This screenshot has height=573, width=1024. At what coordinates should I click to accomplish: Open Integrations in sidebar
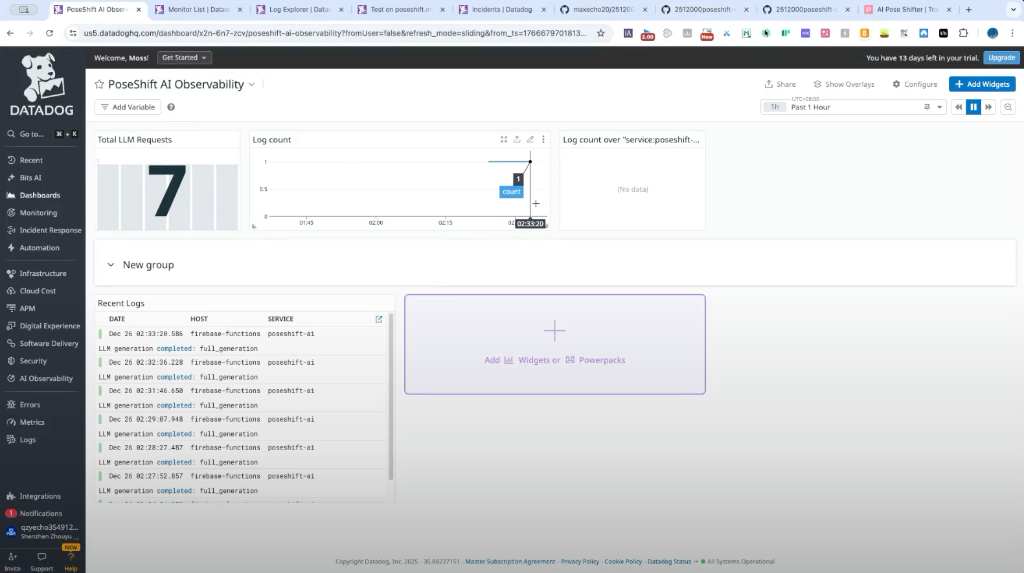(x=40, y=497)
